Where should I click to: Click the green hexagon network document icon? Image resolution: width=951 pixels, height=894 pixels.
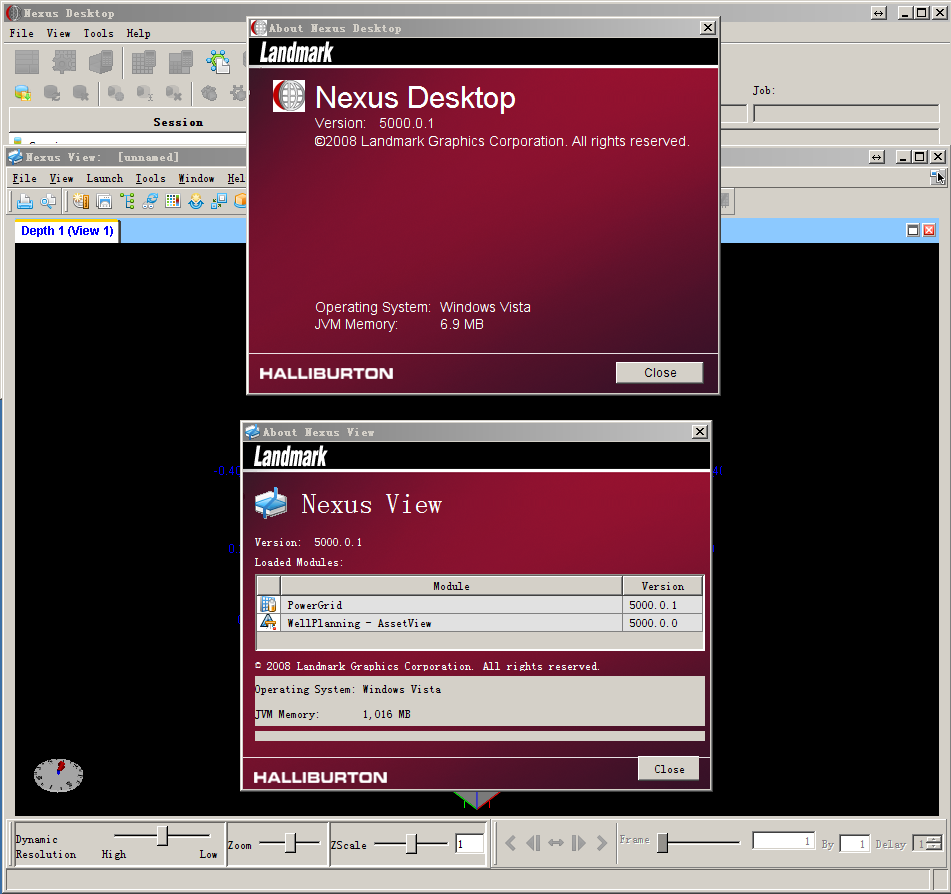click(x=218, y=62)
